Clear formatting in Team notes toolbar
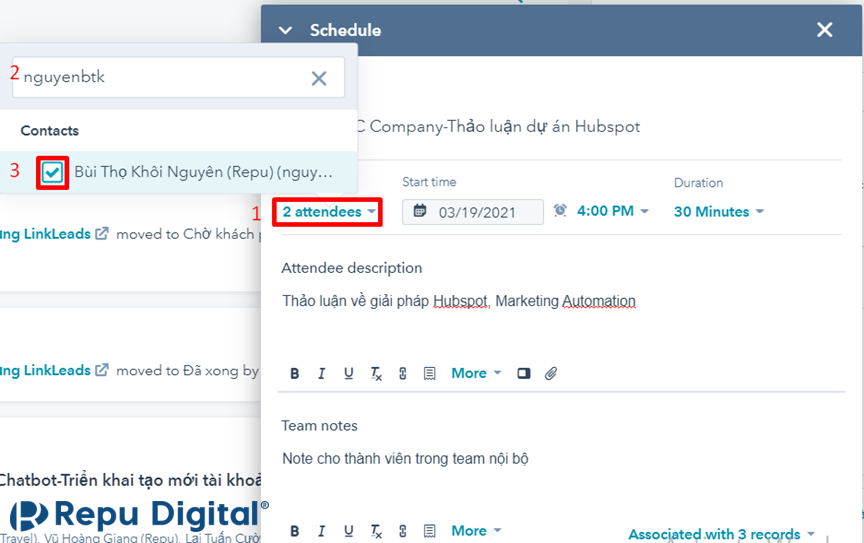This screenshot has height=543, width=864. pyautogui.click(x=376, y=531)
